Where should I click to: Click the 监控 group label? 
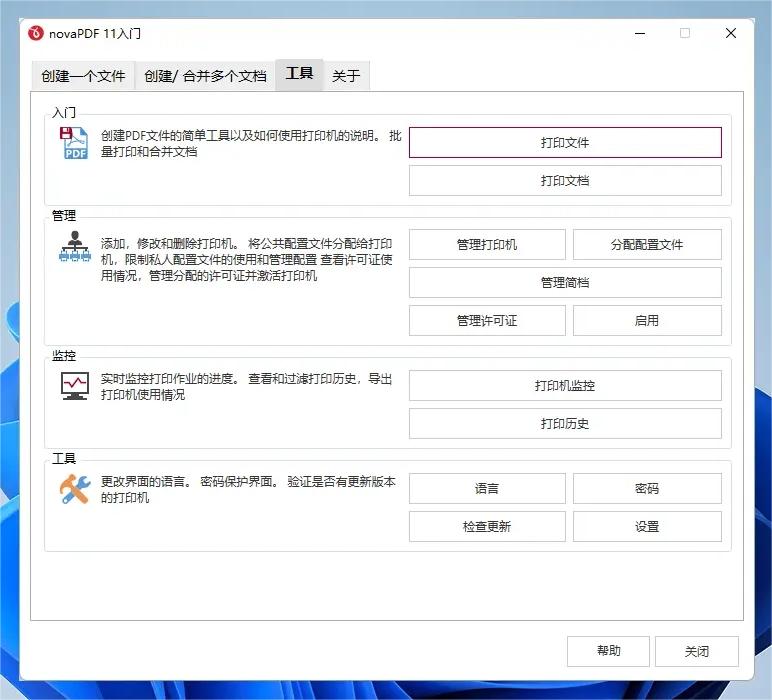[64, 355]
